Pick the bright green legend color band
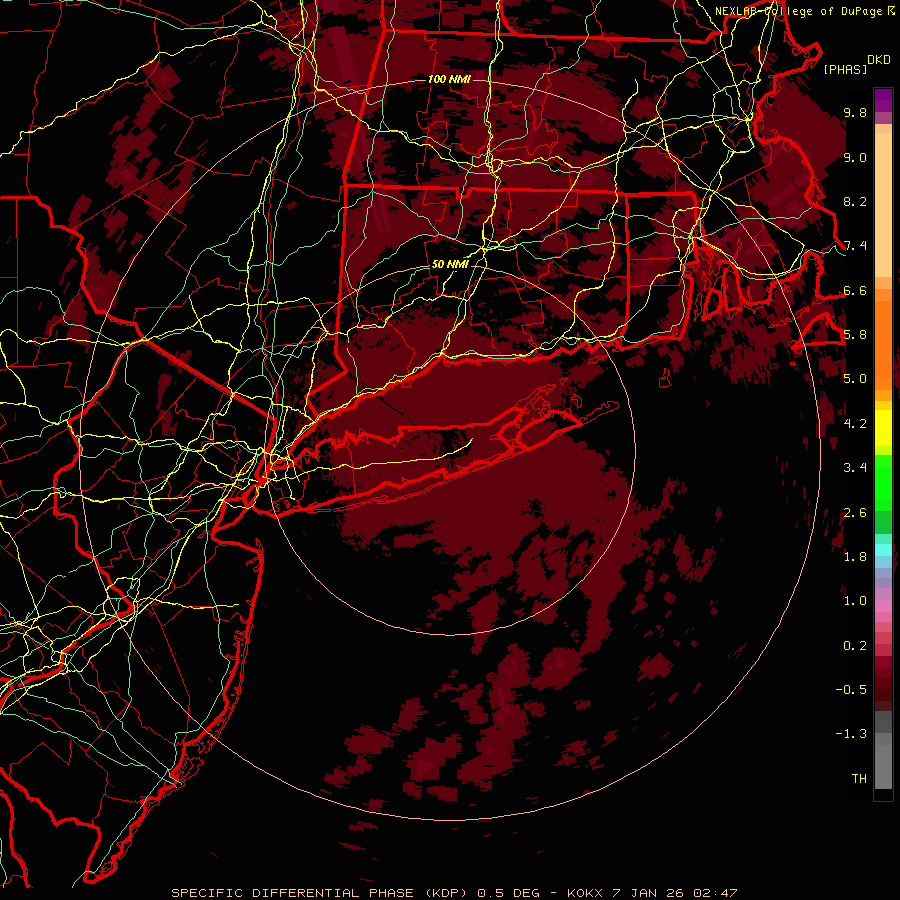 tap(883, 483)
